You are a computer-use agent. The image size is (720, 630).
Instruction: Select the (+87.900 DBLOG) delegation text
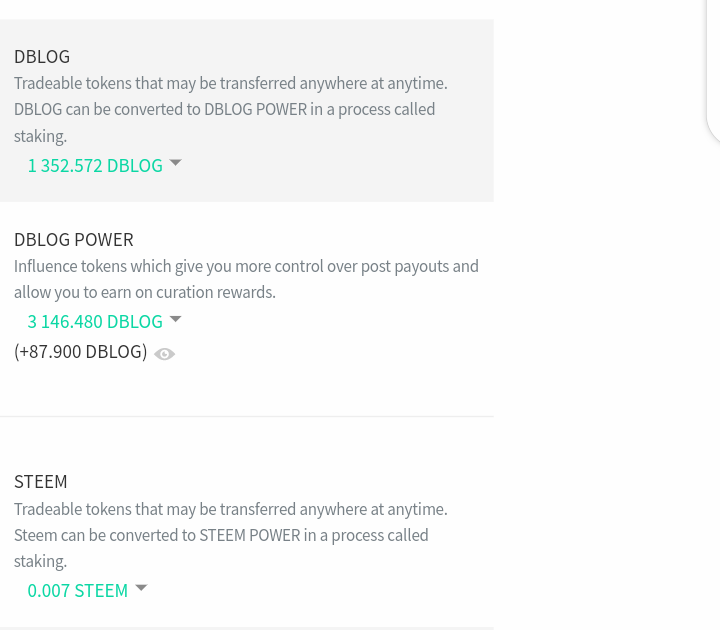[x=80, y=351]
